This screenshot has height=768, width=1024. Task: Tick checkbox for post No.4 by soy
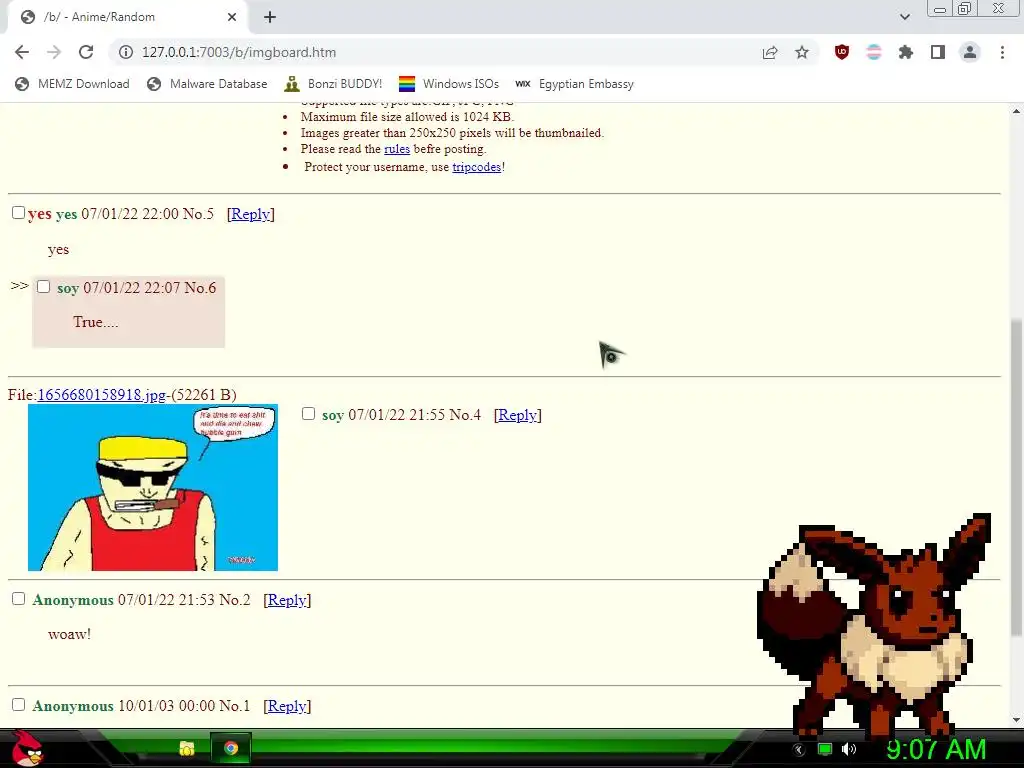coord(308,413)
